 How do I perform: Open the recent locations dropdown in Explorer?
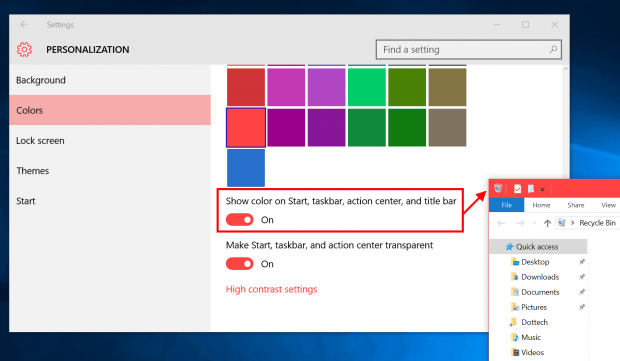tap(535, 223)
